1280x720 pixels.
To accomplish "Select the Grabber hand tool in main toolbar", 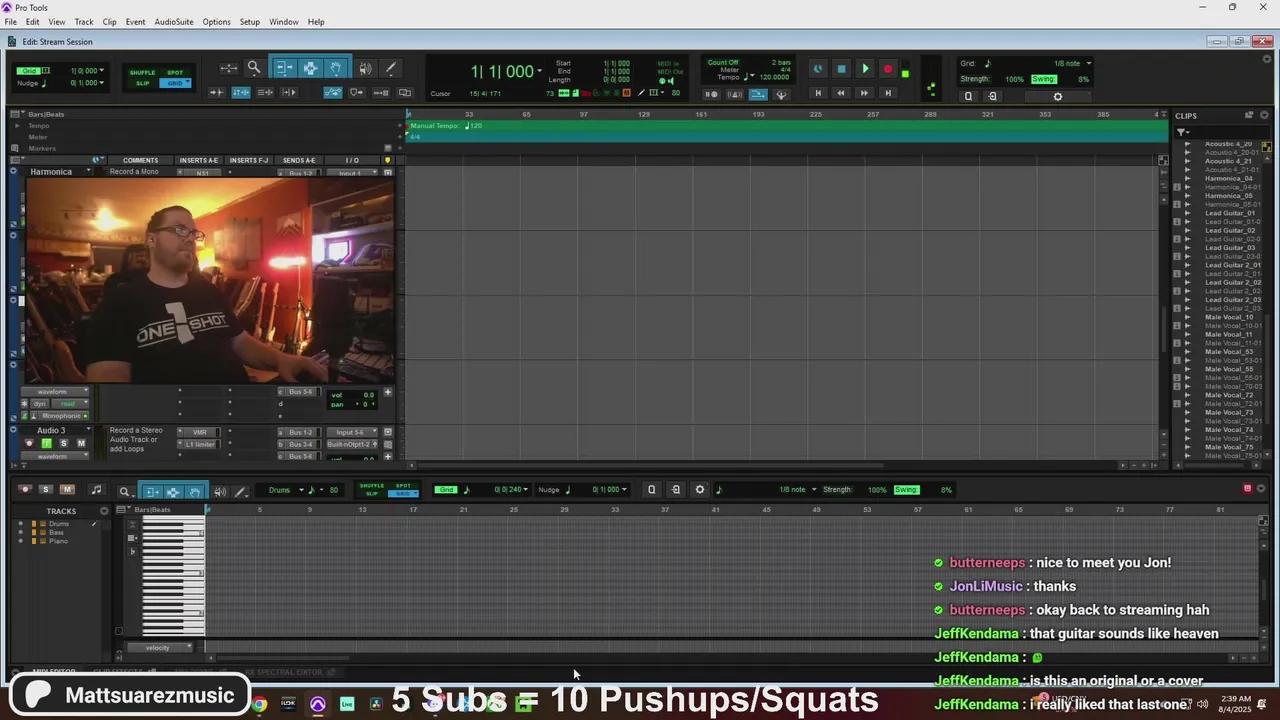I will pos(337,68).
